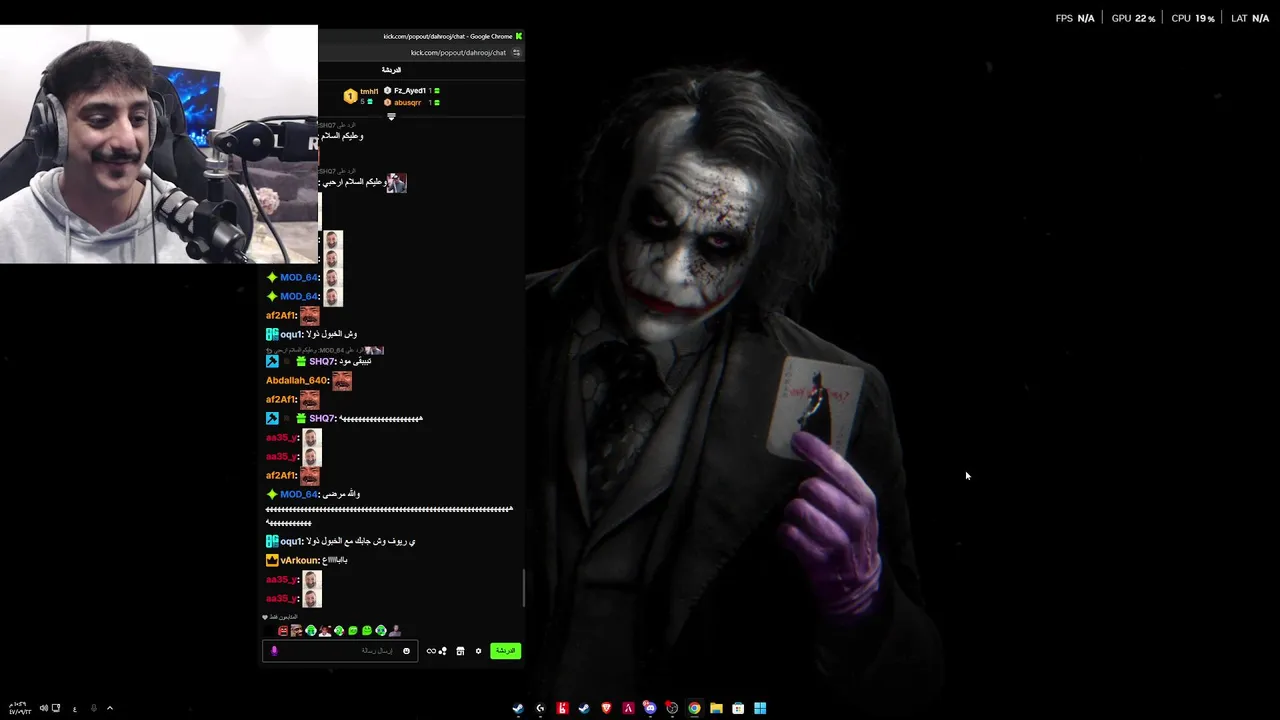1280x720 pixels.
Task: Click the send message input field
Action: (x=340, y=651)
